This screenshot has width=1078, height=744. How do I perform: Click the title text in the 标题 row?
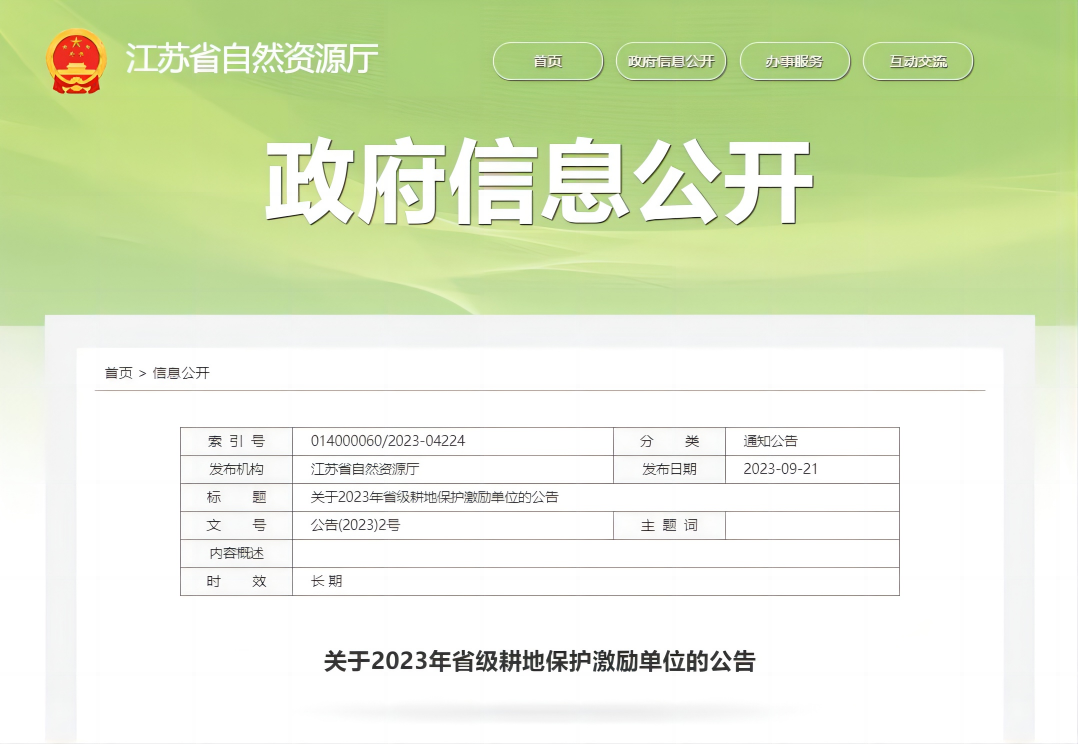[434, 497]
